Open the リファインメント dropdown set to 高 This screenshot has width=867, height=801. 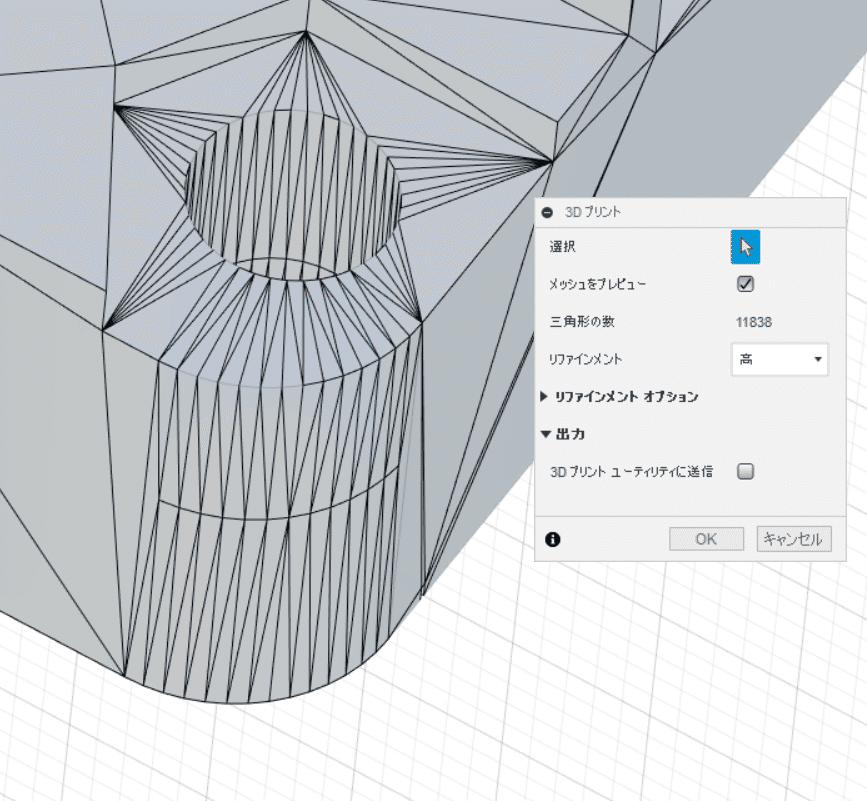point(780,359)
